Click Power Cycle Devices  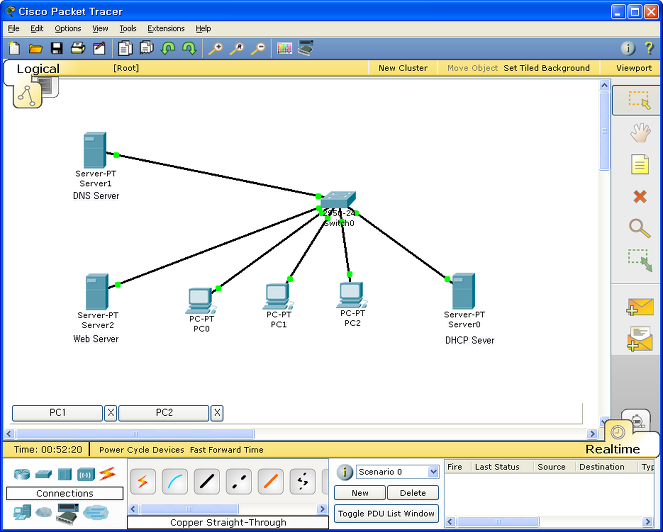click(x=142, y=450)
